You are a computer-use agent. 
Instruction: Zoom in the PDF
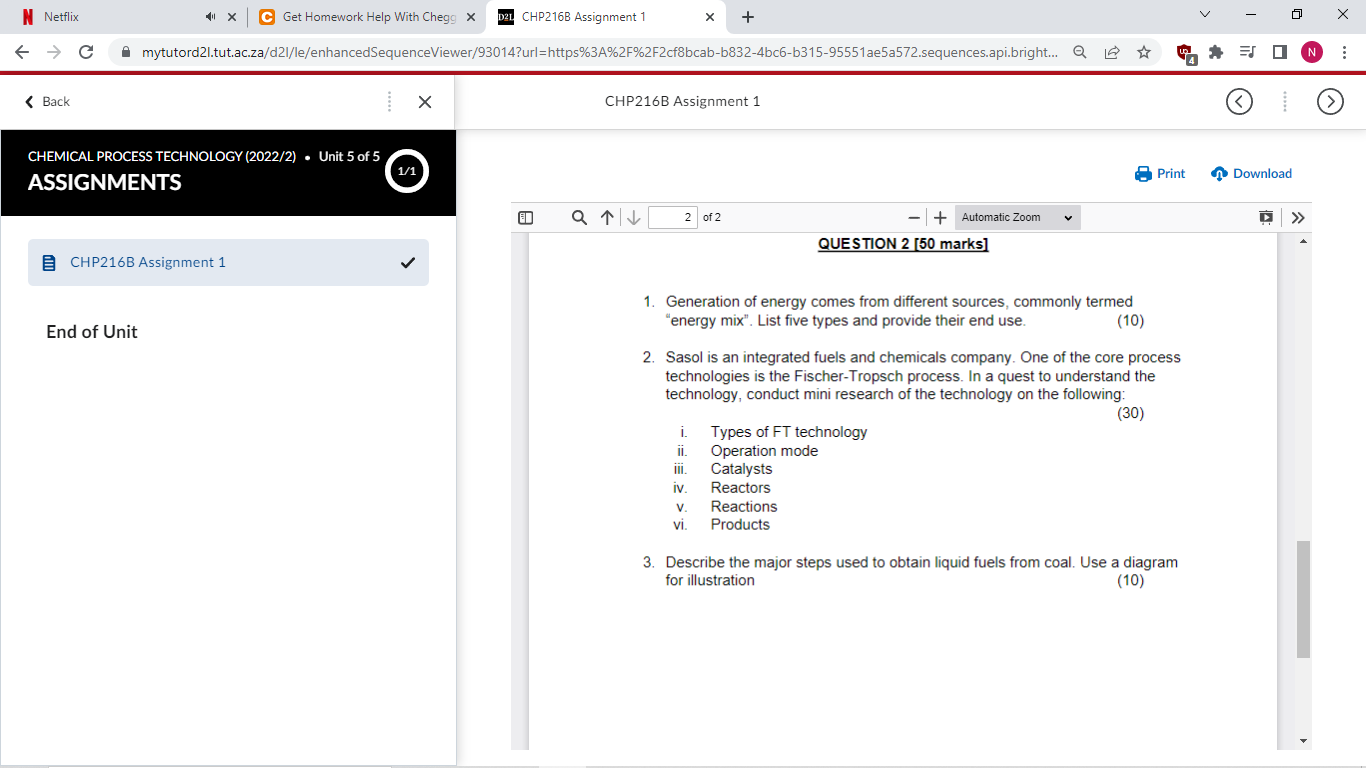pos(940,217)
